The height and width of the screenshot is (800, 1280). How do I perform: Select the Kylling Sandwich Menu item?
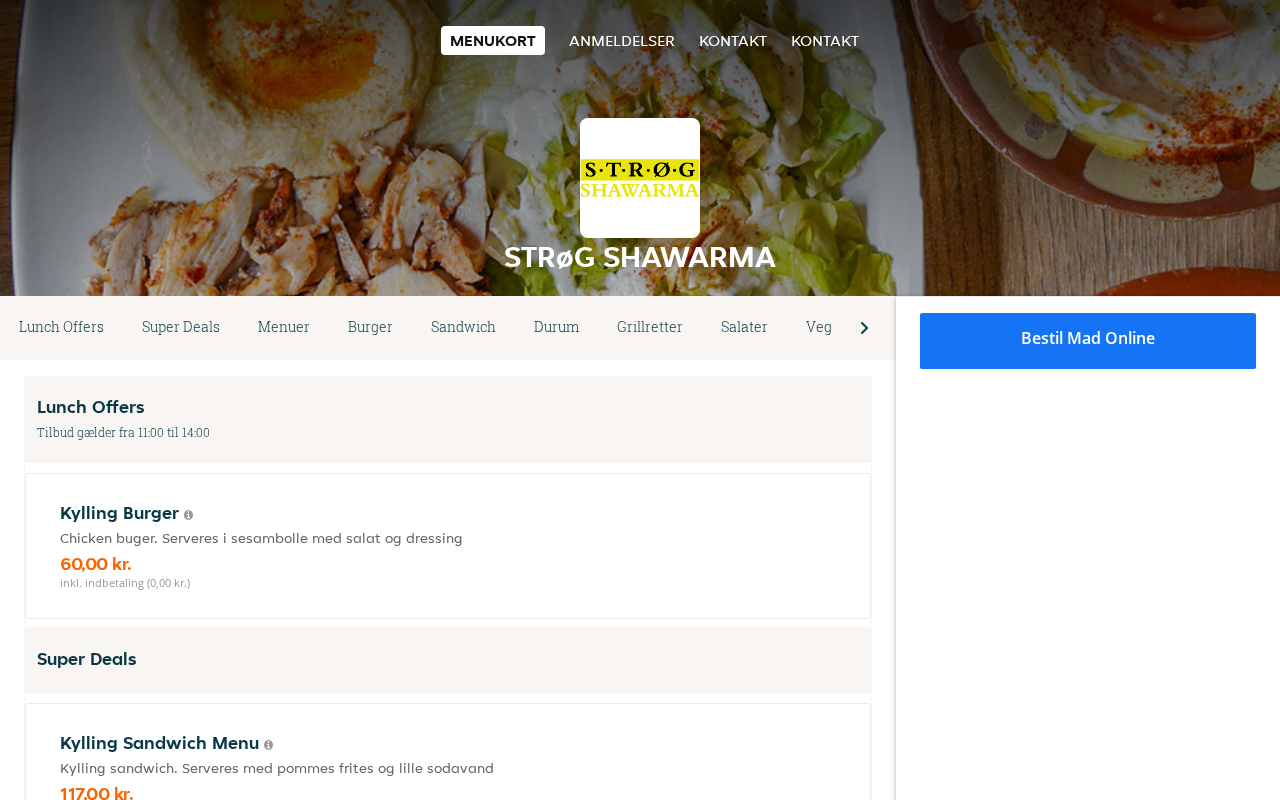click(x=448, y=752)
